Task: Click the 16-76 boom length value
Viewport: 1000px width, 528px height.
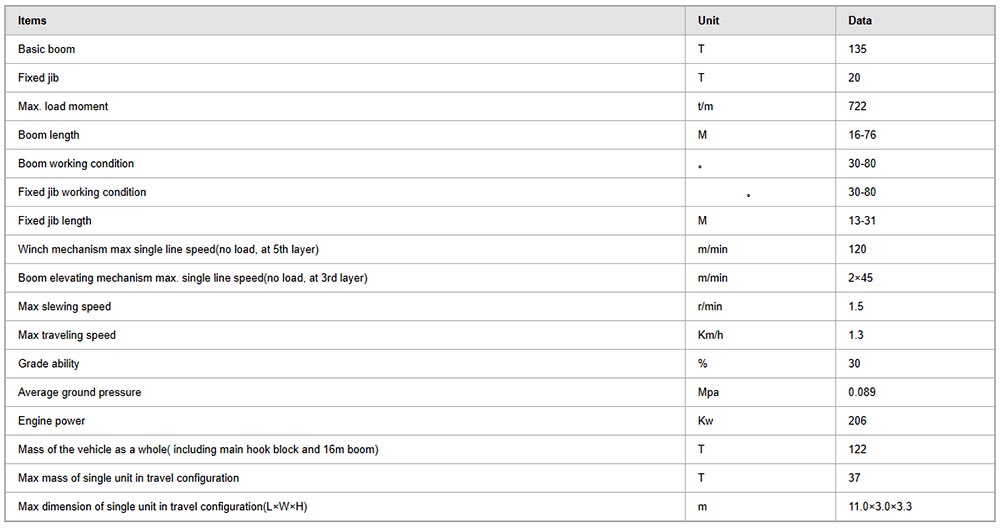Action: pyautogui.click(x=862, y=135)
